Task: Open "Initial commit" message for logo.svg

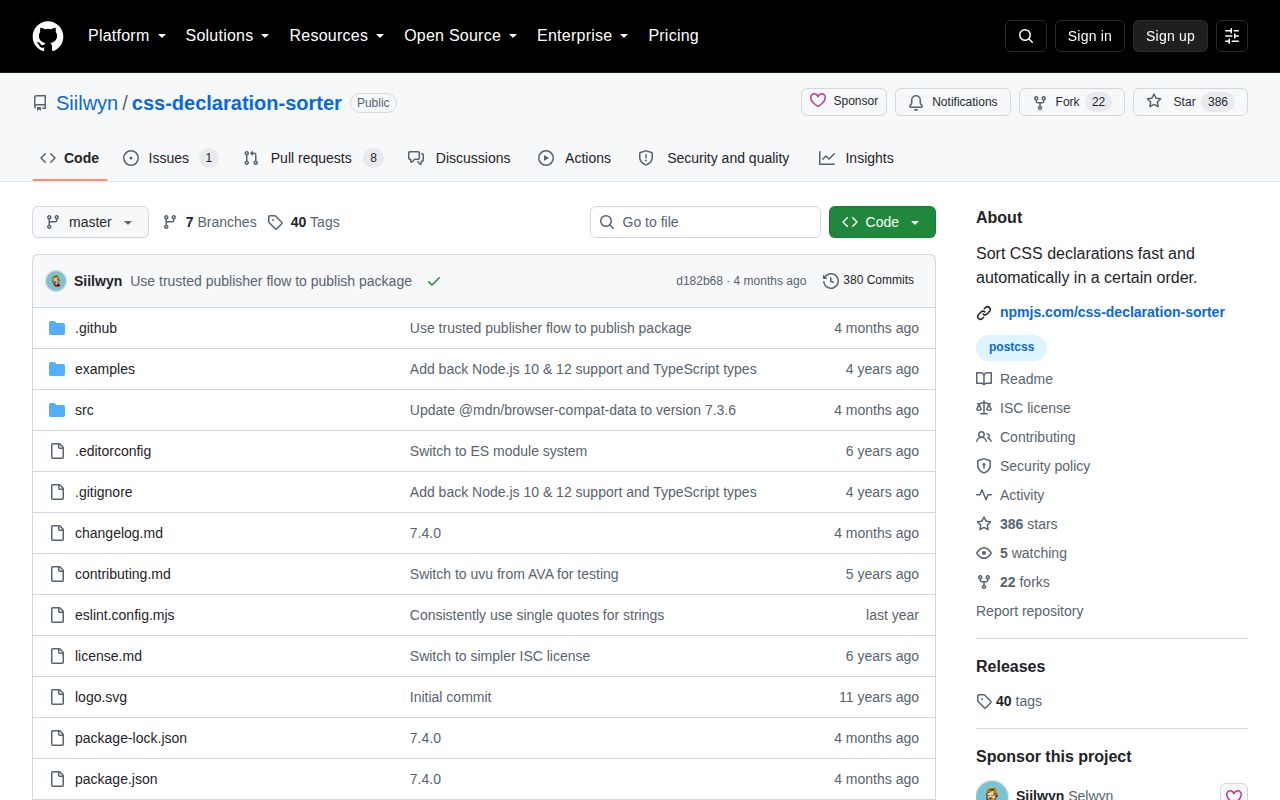Action: pos(451,697)
